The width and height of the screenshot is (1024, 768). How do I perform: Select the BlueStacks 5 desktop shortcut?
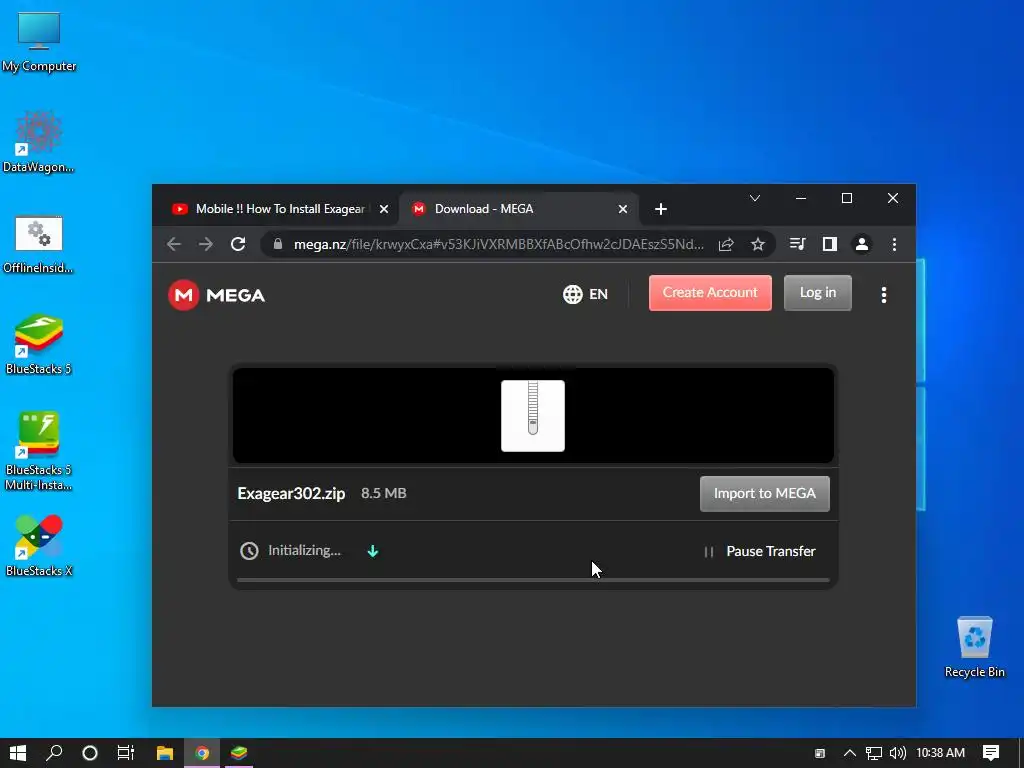click(x=39, y=344)
